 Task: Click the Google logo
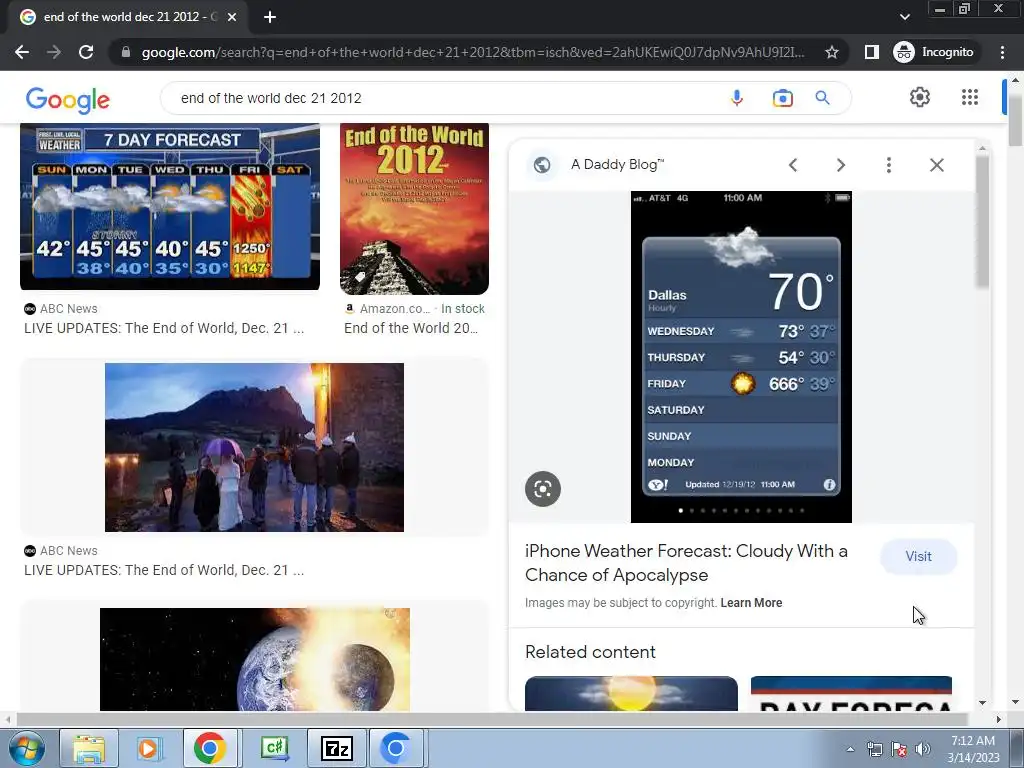[x=68, y=99]
